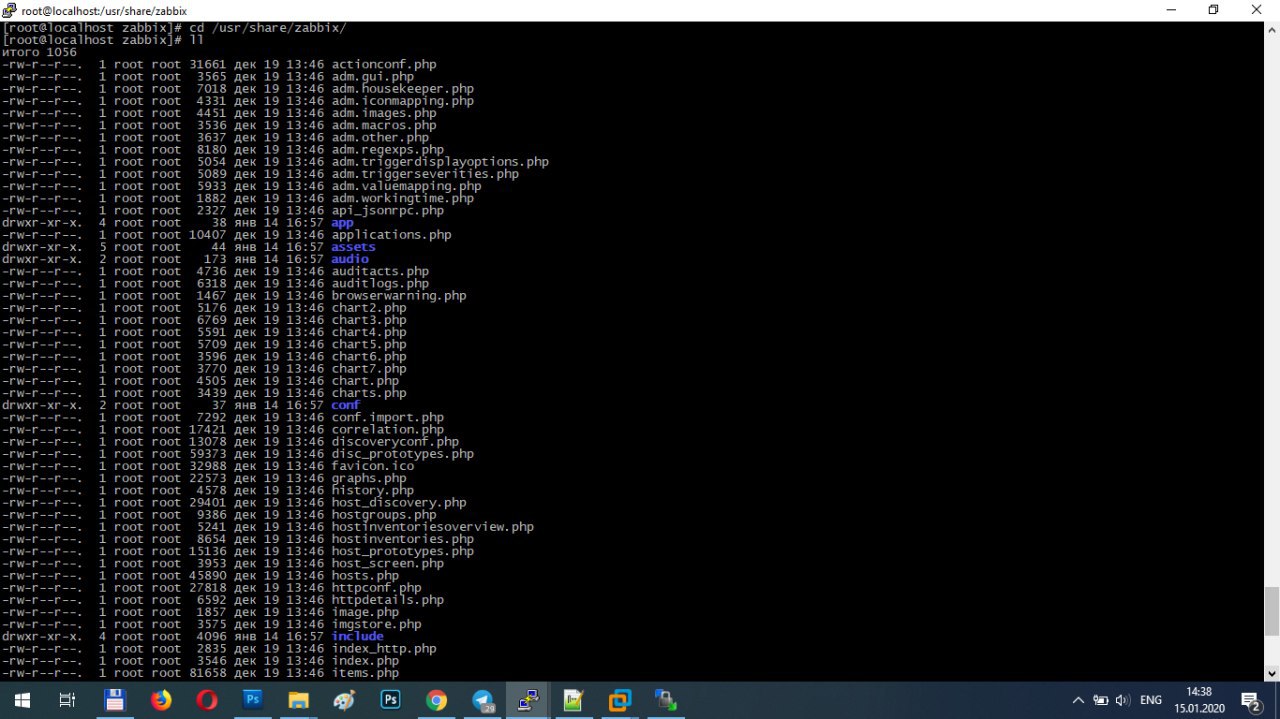Click the blue directory name app

(342, 222)
